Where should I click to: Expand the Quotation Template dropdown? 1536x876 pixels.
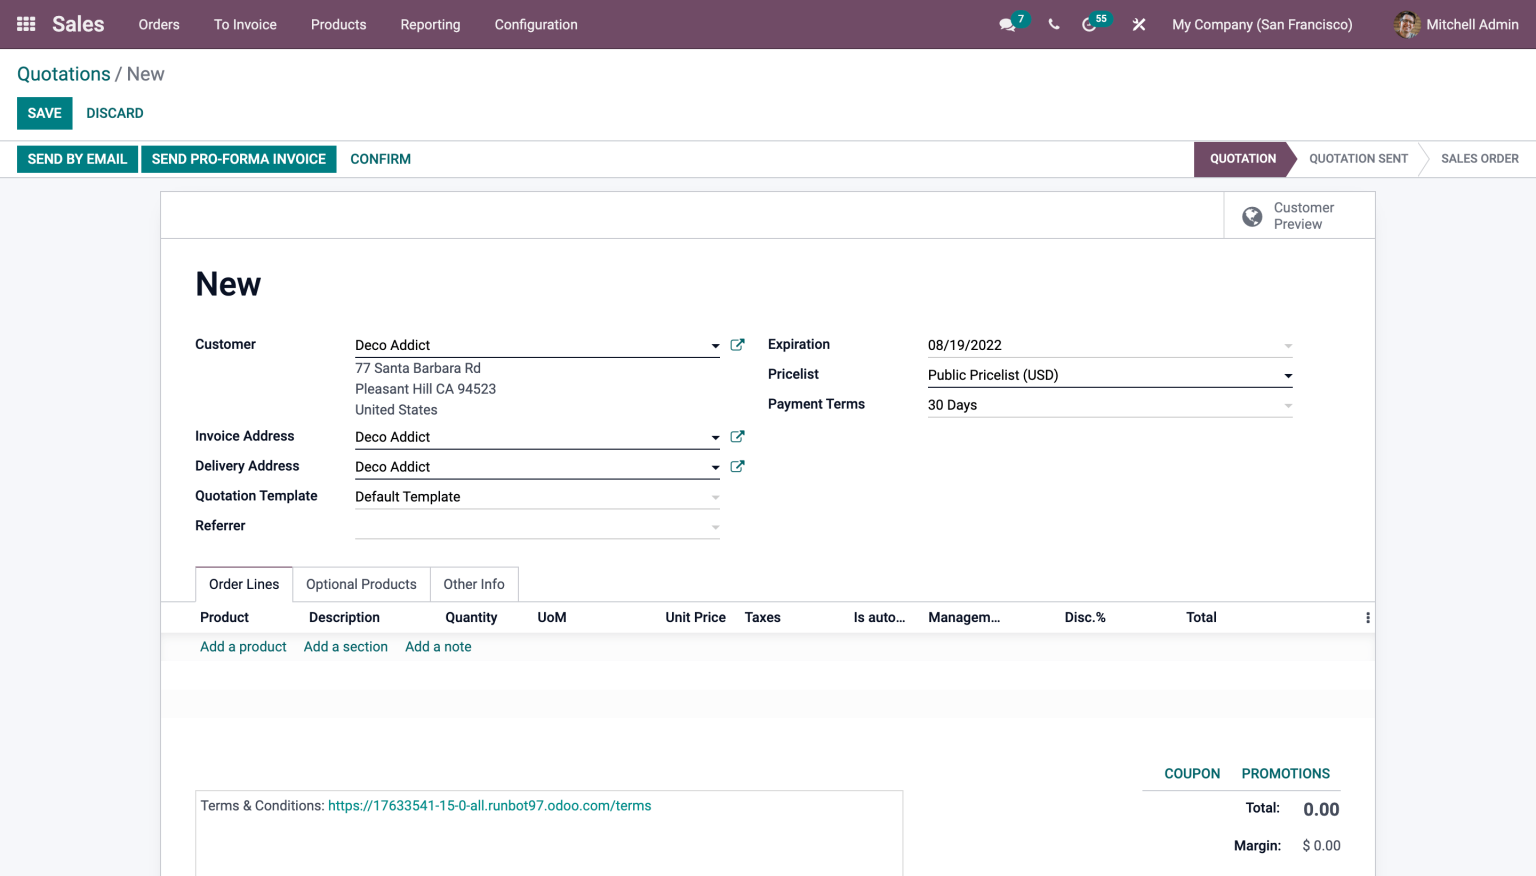tap(714, 496)
